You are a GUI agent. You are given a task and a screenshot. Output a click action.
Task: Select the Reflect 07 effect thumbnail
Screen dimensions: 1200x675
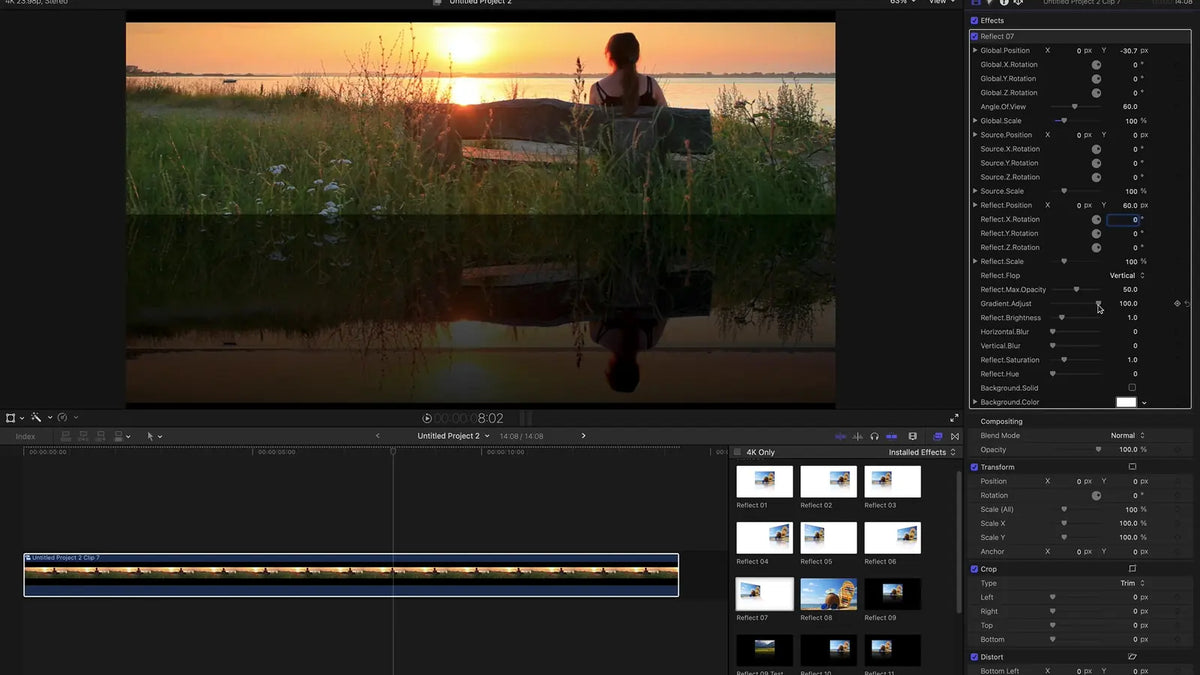[765, 594]
